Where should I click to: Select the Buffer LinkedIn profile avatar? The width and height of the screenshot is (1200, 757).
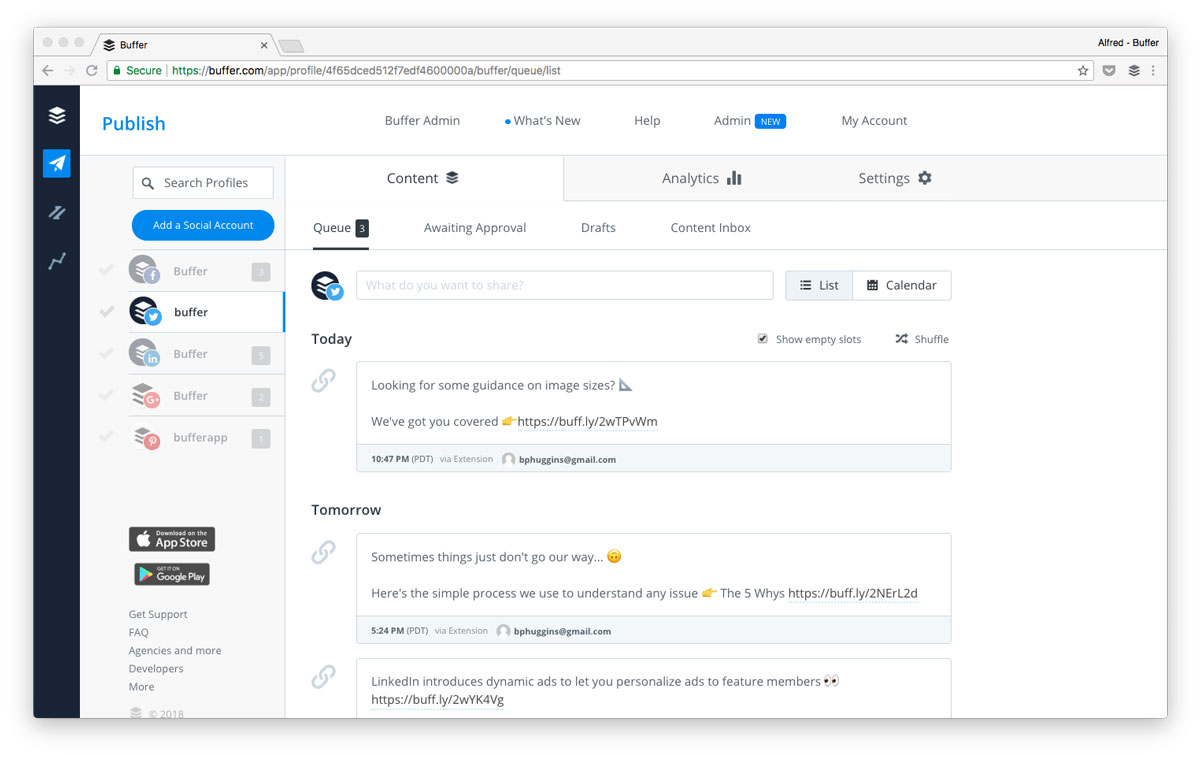[145, 353]
